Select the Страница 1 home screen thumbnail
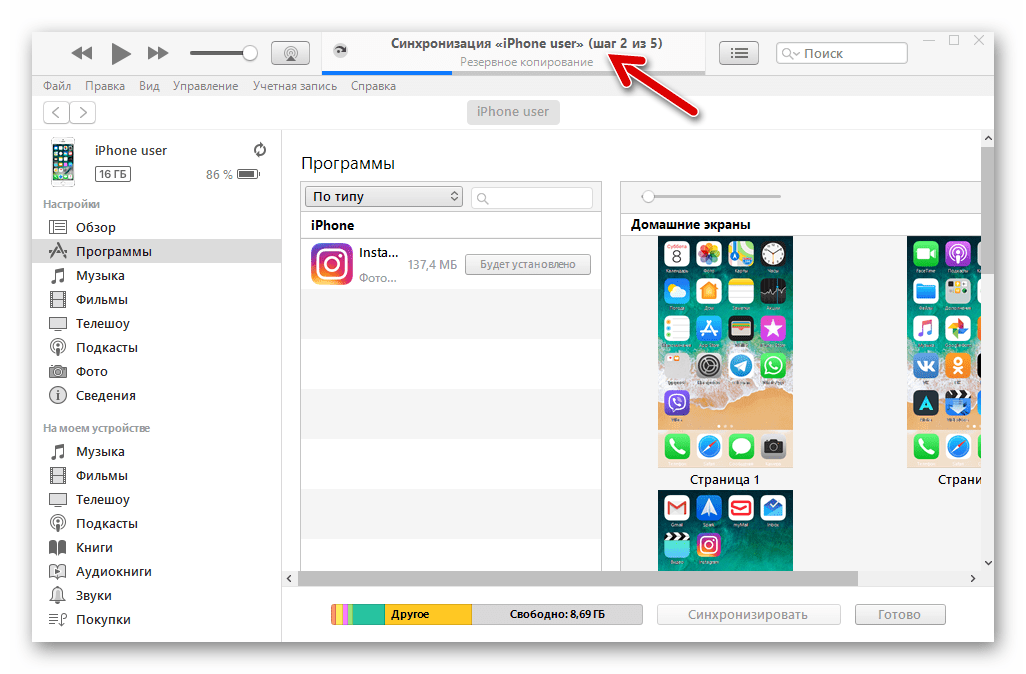 click(725, 352)
